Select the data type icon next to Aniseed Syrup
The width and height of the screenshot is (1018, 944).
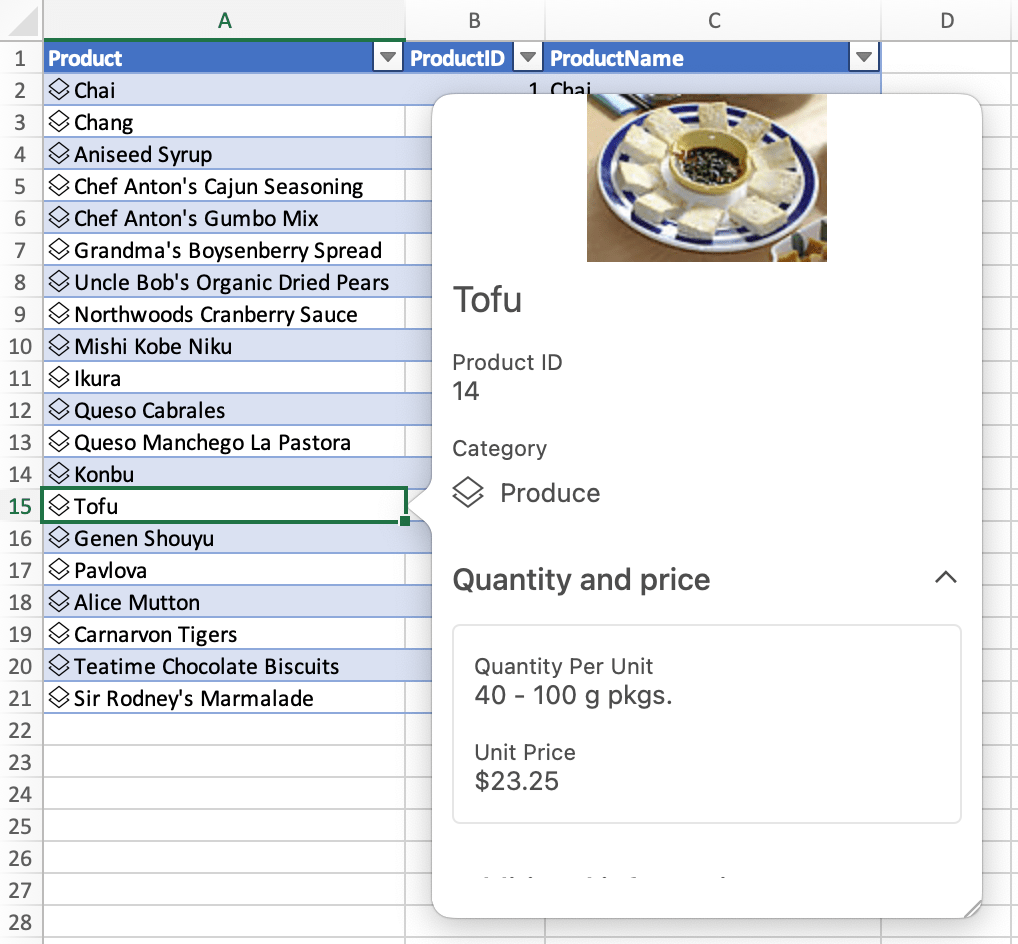(x=59, y=154)
